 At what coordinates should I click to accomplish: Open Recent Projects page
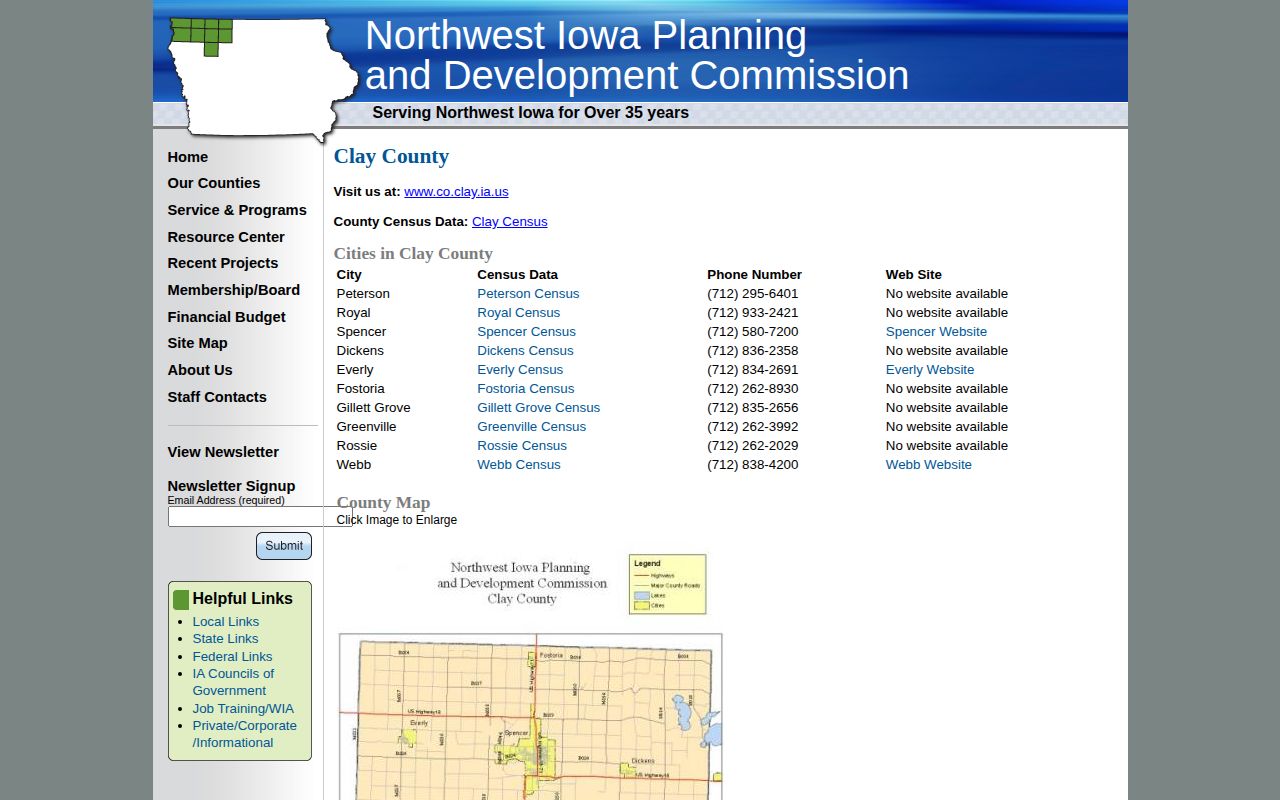pos(223,263)
